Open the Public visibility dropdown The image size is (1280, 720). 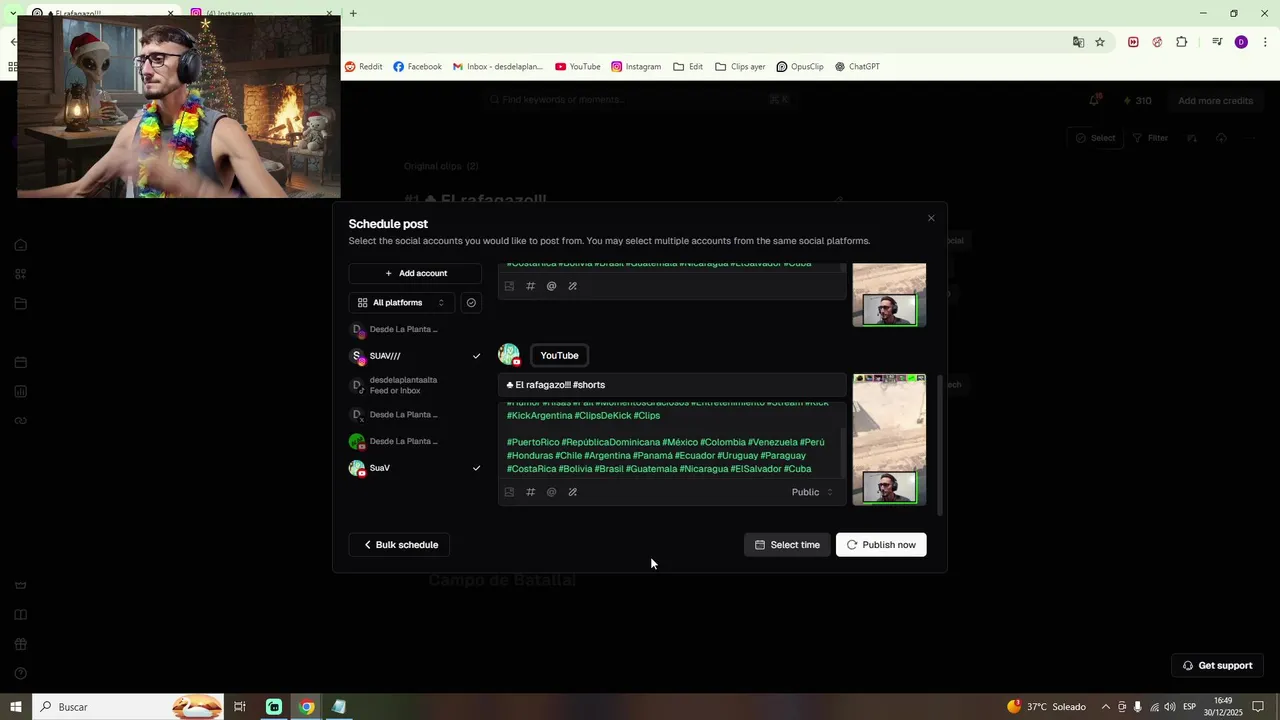pos(812,492)
